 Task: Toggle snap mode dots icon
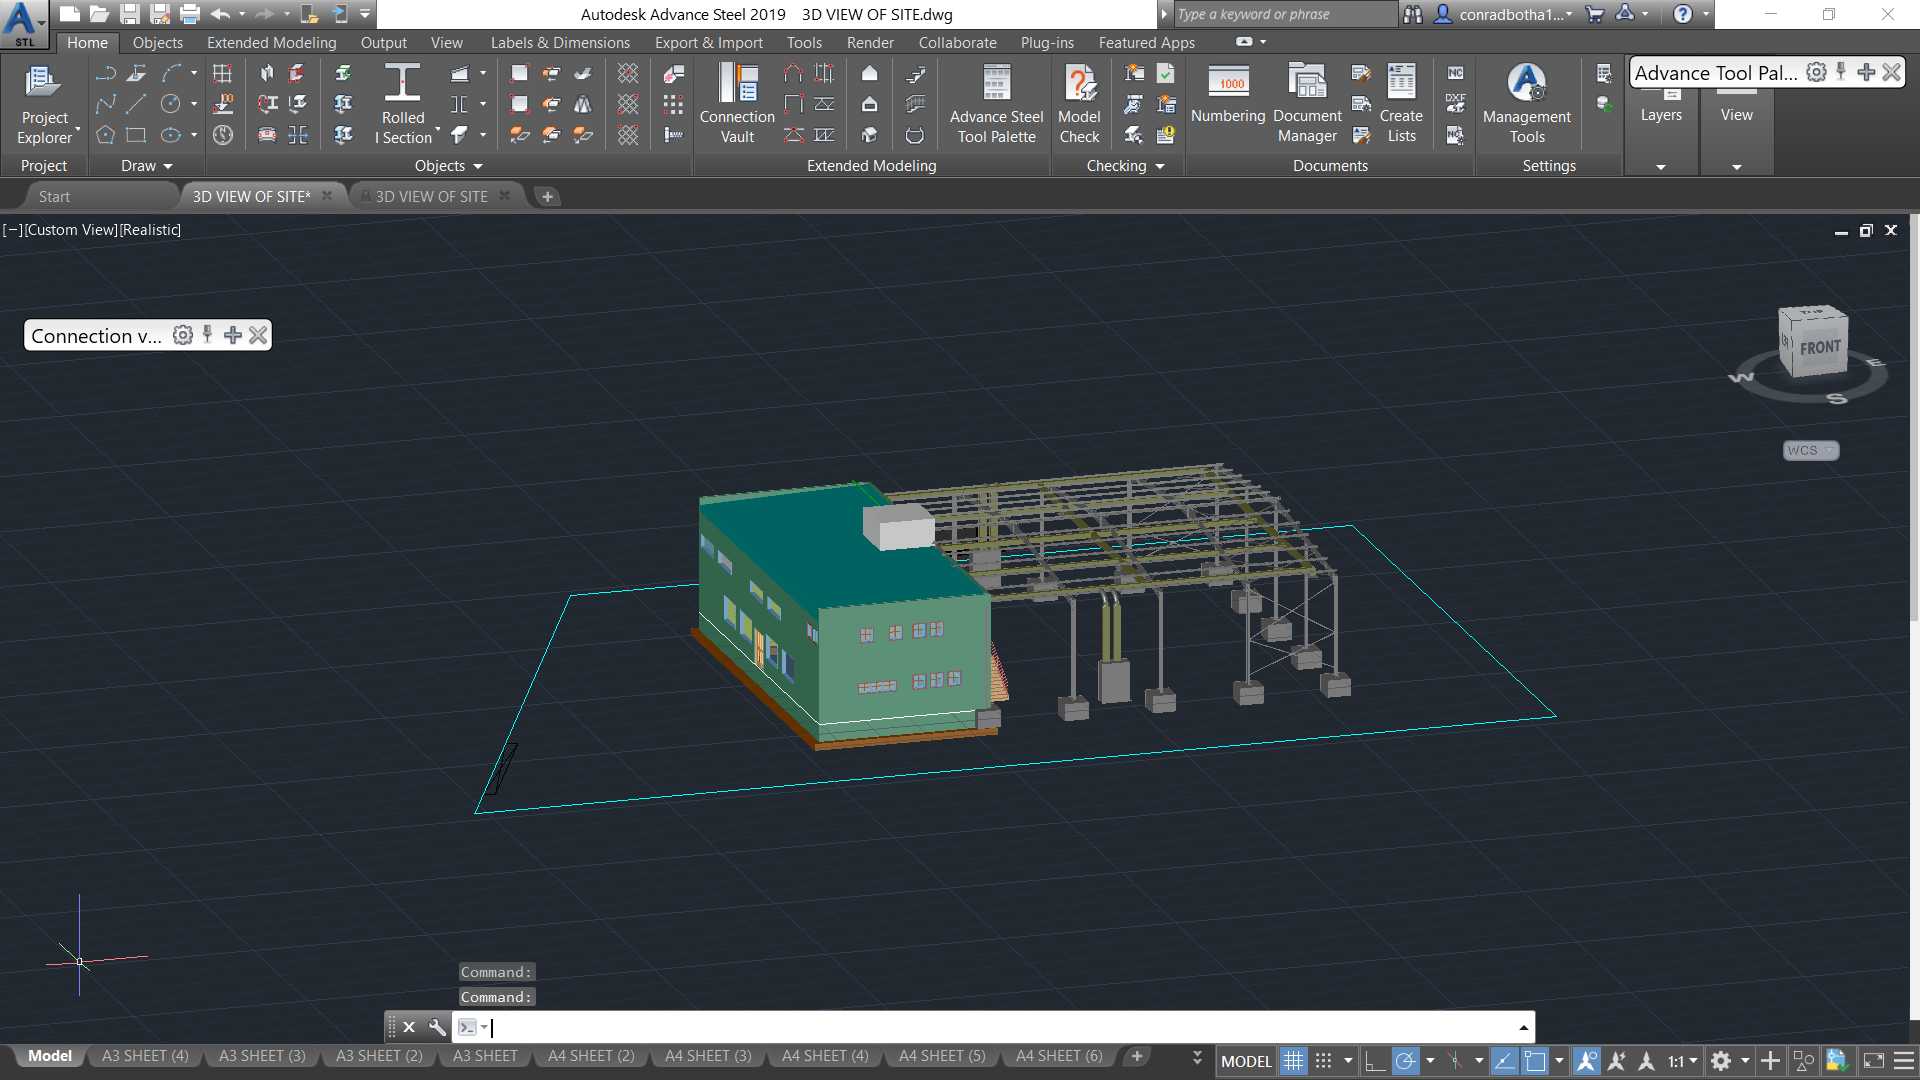(x=1323, y=1061)
